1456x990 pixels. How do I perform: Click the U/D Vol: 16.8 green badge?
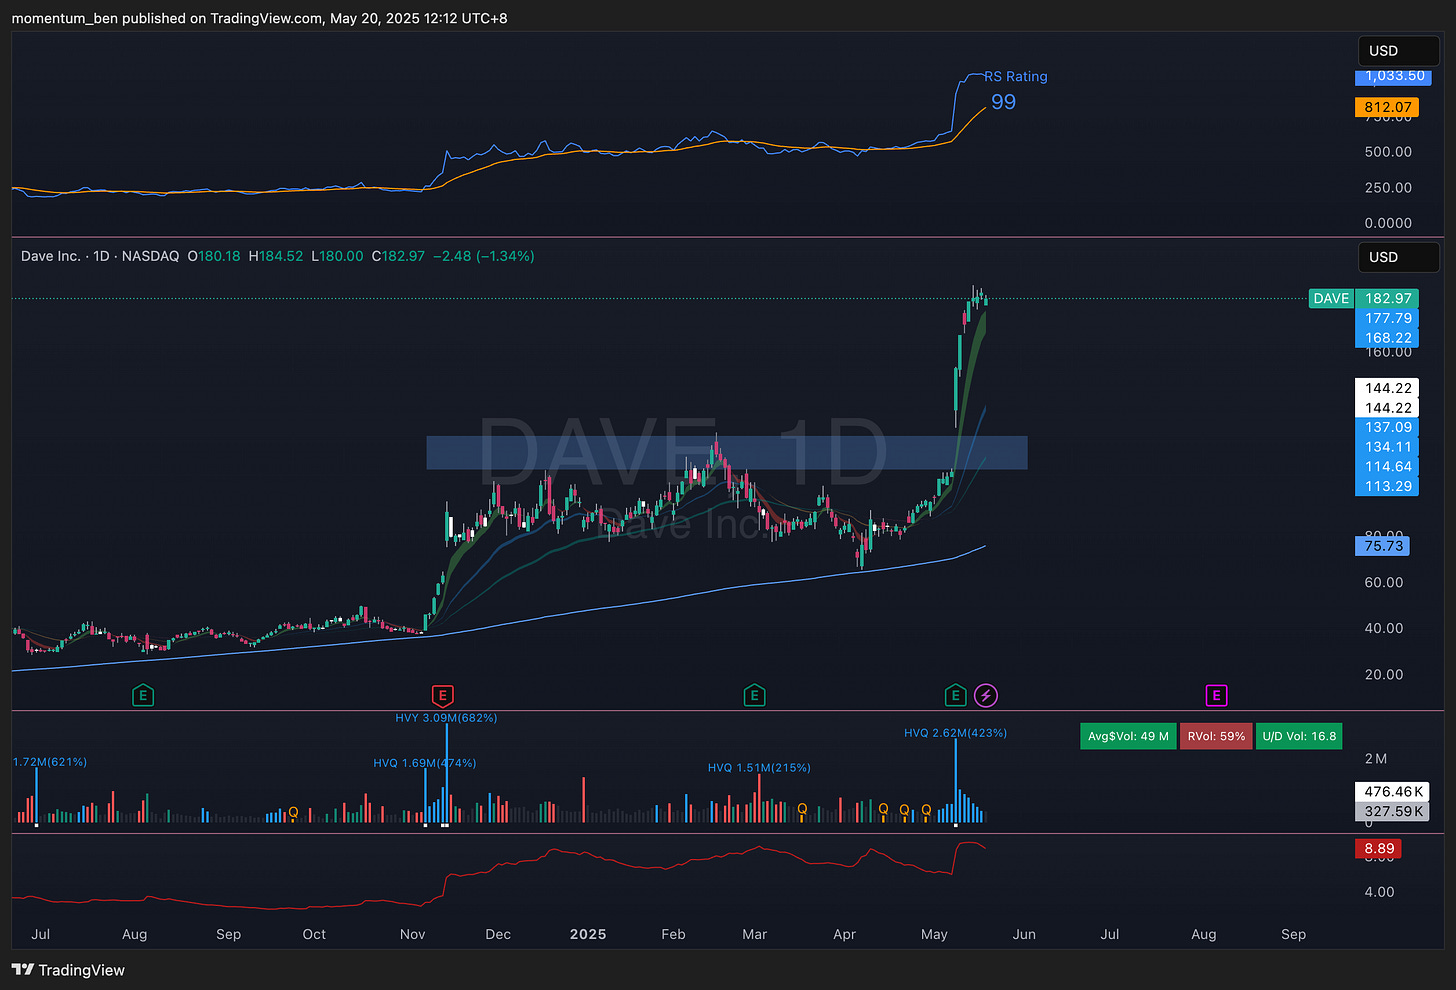pyautogui.click(x=1299, y=736)
